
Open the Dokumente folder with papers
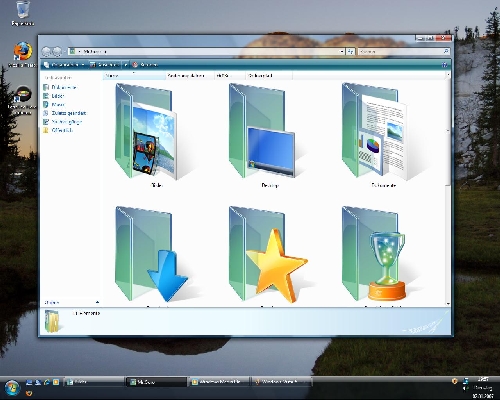pos(375,131)
